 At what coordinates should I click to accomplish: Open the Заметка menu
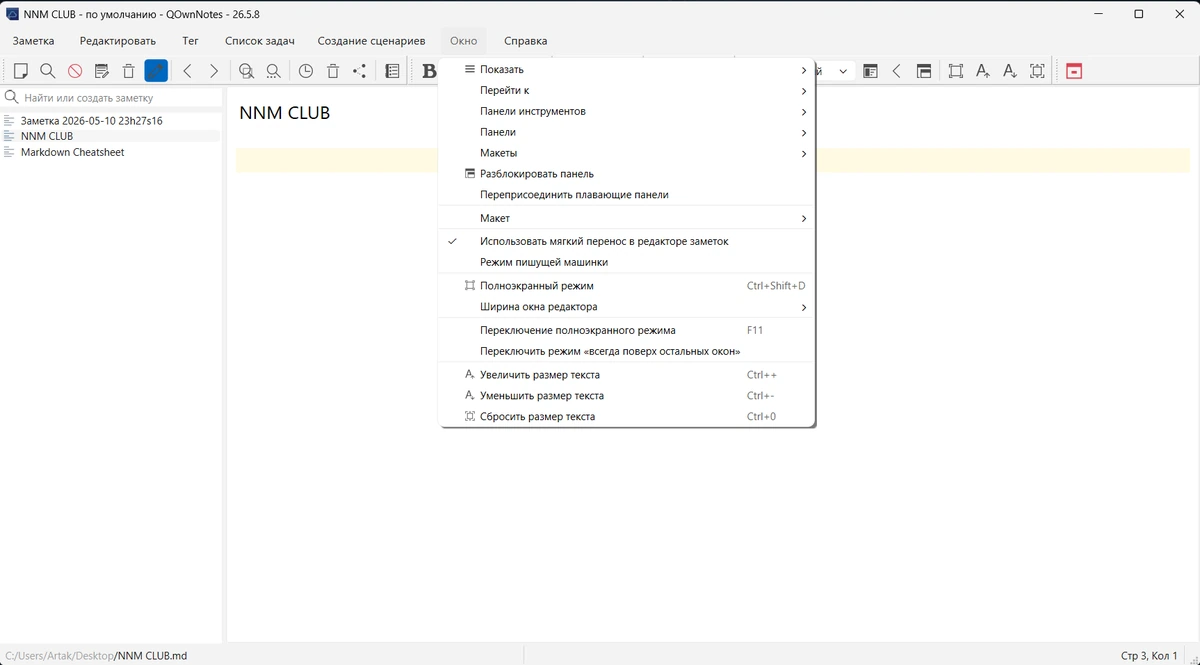(33, 41)
